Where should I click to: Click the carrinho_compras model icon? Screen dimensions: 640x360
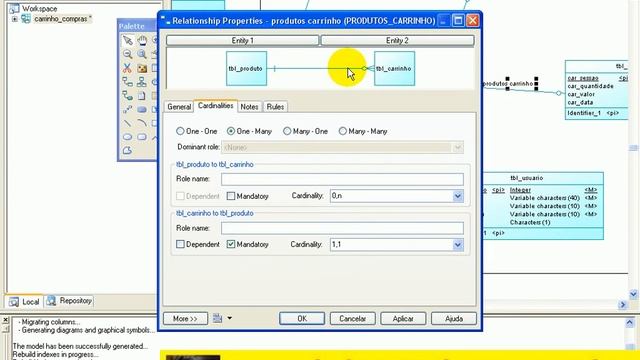pos(26,19)
